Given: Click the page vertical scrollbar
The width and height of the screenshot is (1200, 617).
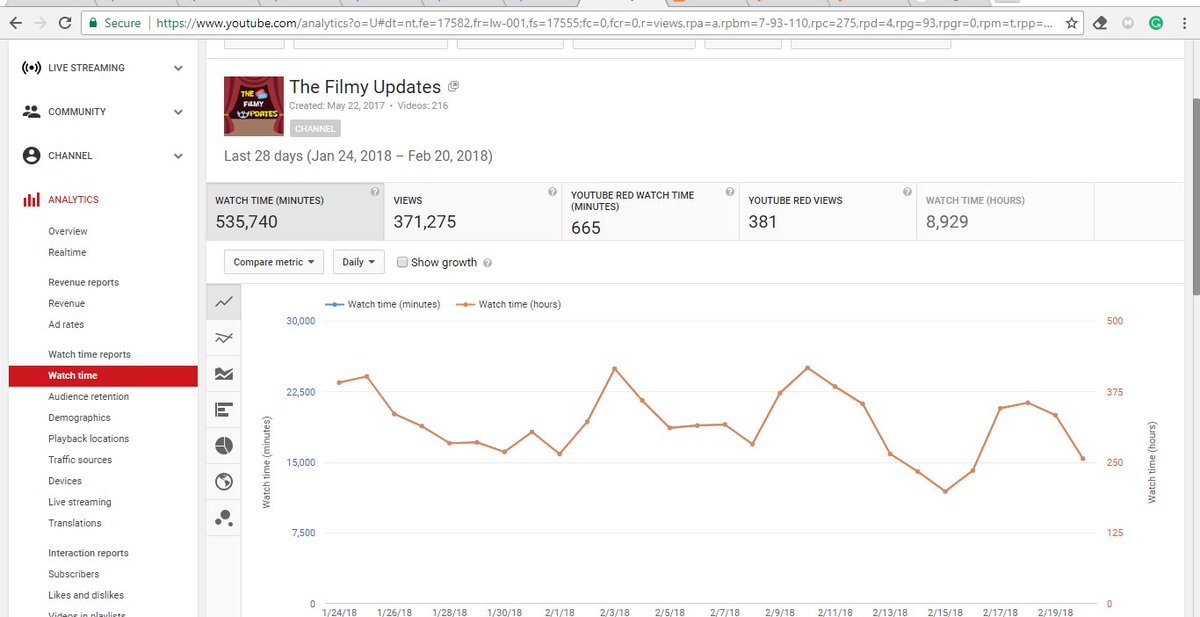Looking at the screenshot, I should pos(1194,196).
